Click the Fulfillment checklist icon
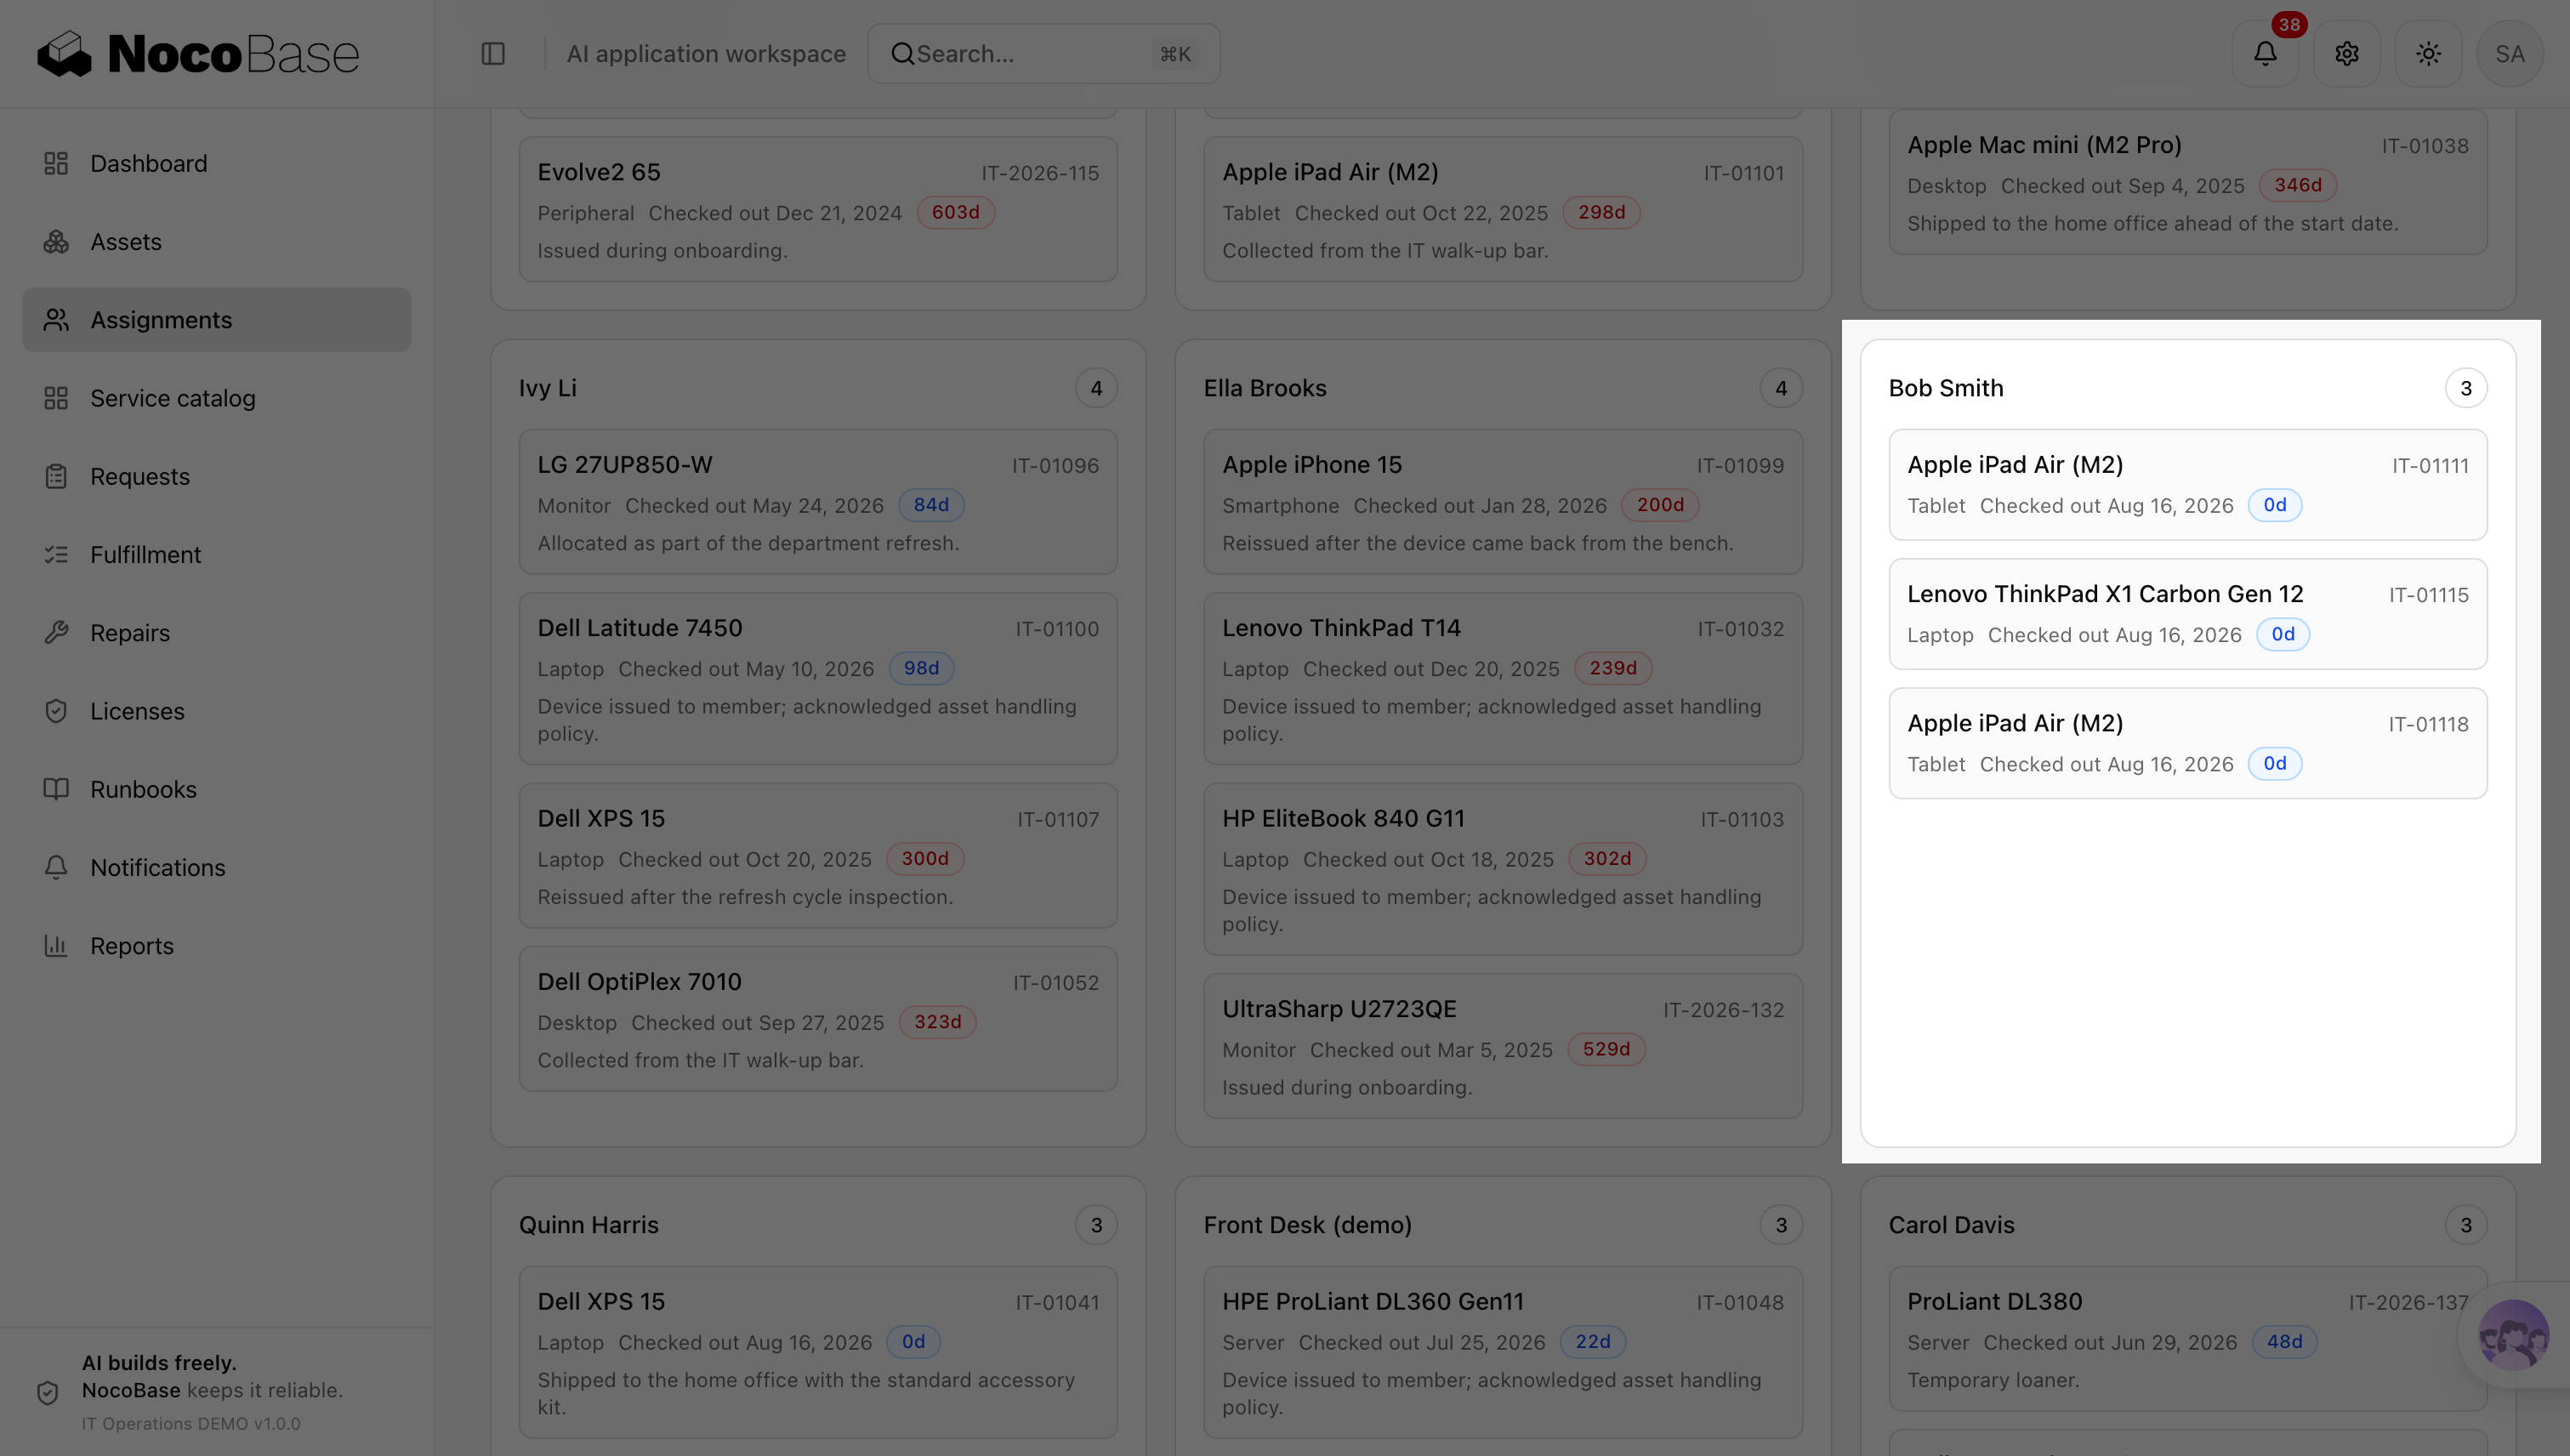The image size is (2570, 1456). pyautogui.click(x=56, y=555)
